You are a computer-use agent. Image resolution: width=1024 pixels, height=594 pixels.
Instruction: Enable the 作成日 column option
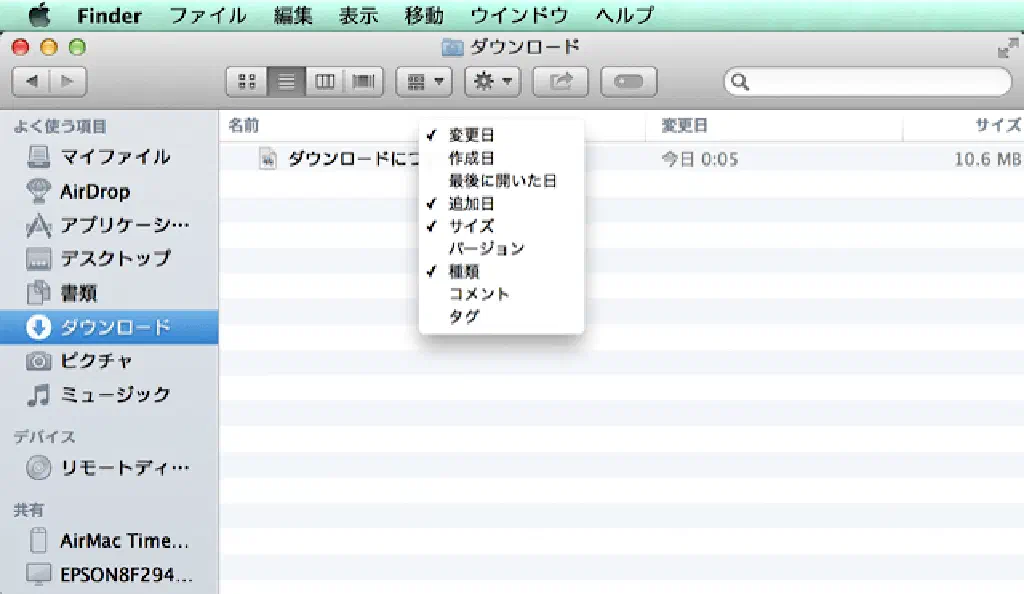[471, 158]
